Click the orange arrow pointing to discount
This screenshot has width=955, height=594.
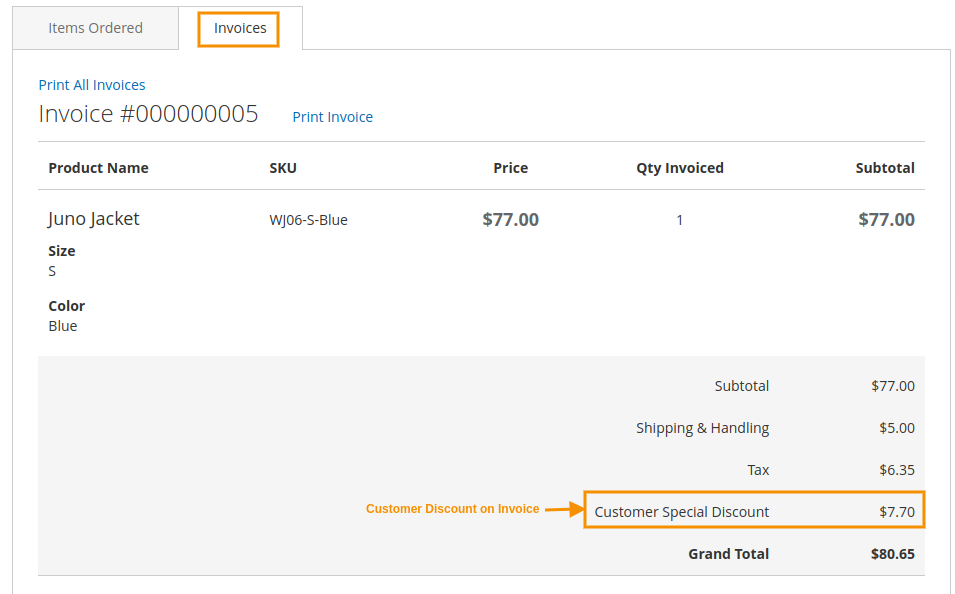click(x=564, y=509)
